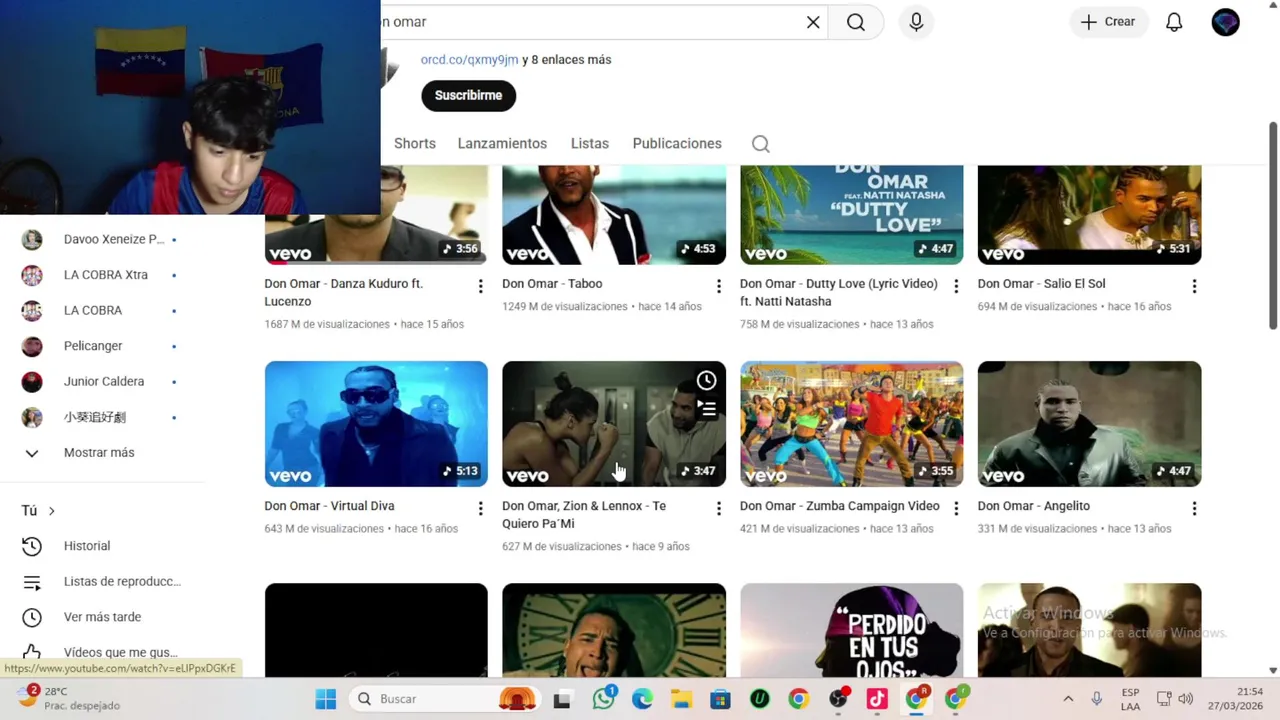
Task: Open options menu for Dutty Love video
Action: pyautogui.click(x=956, y=287)
